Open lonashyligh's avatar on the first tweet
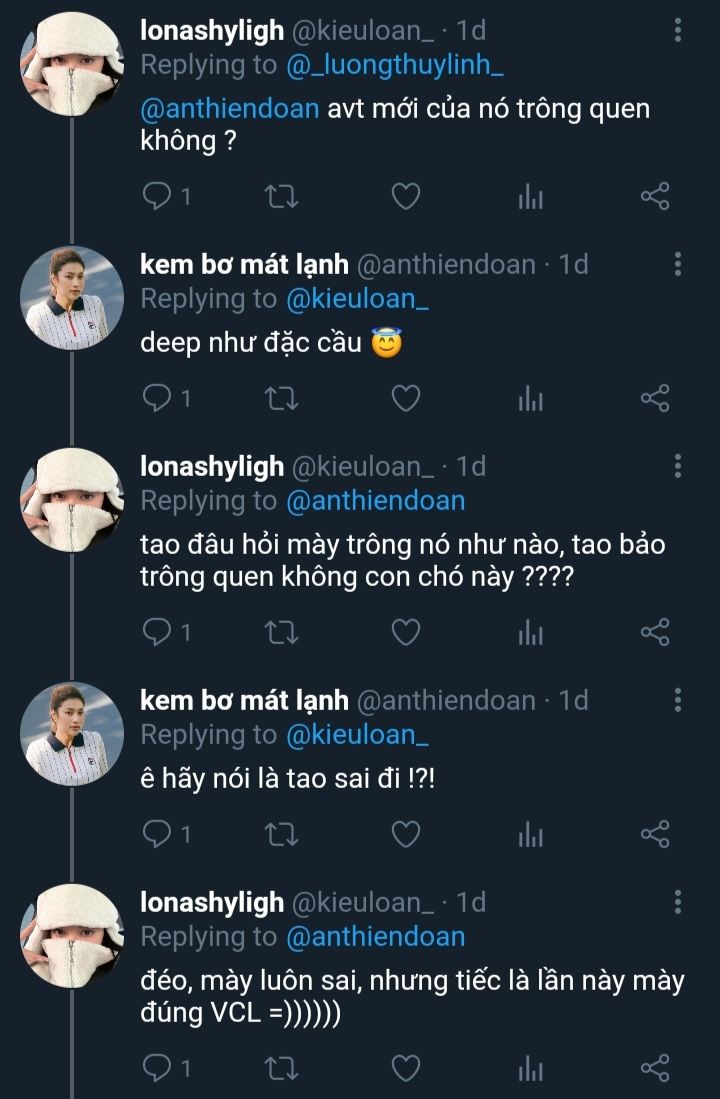The height and width of the screenshot is (1099, 720). click(72, 62)
